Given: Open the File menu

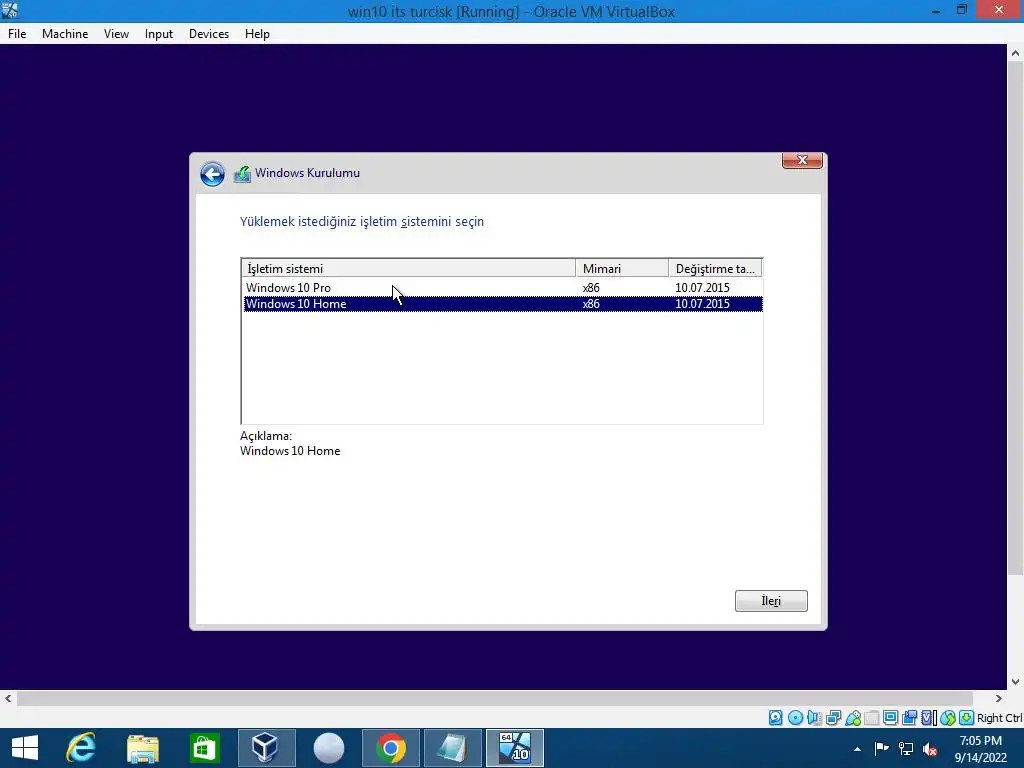Looking at the screenshot, I should pyautogui.click(x=17, y=34).
